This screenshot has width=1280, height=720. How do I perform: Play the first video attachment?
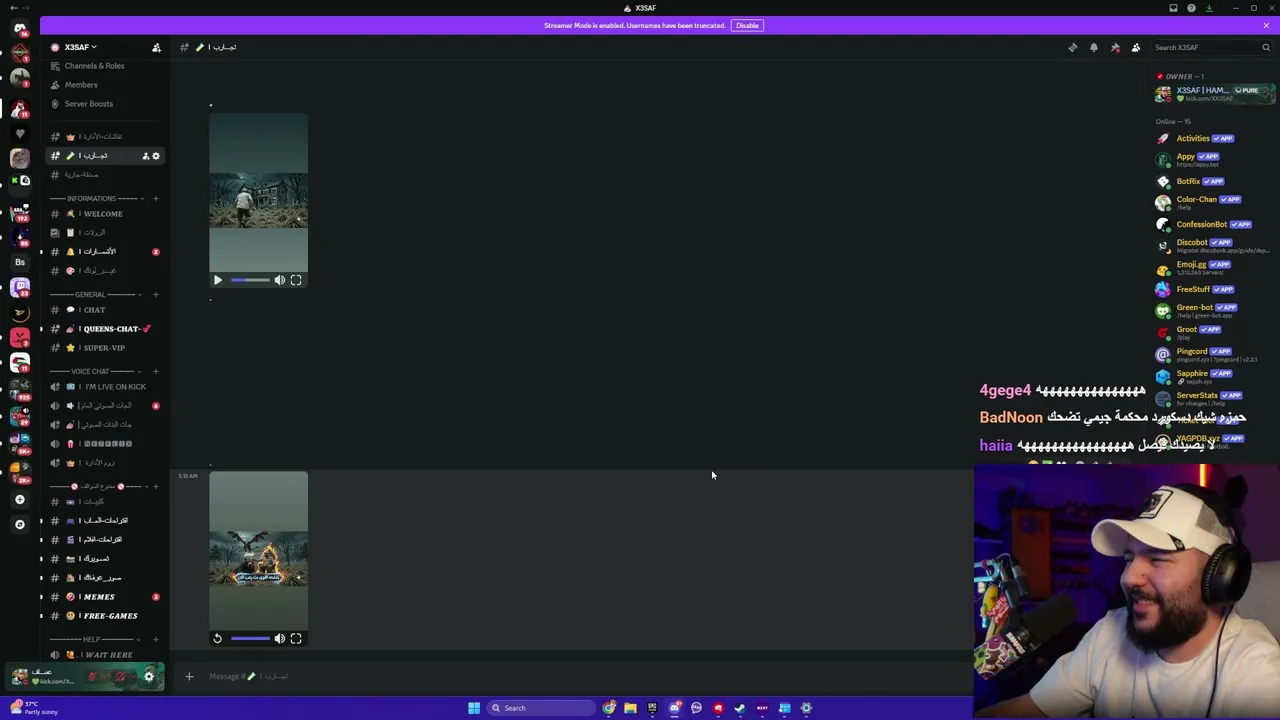218,280
